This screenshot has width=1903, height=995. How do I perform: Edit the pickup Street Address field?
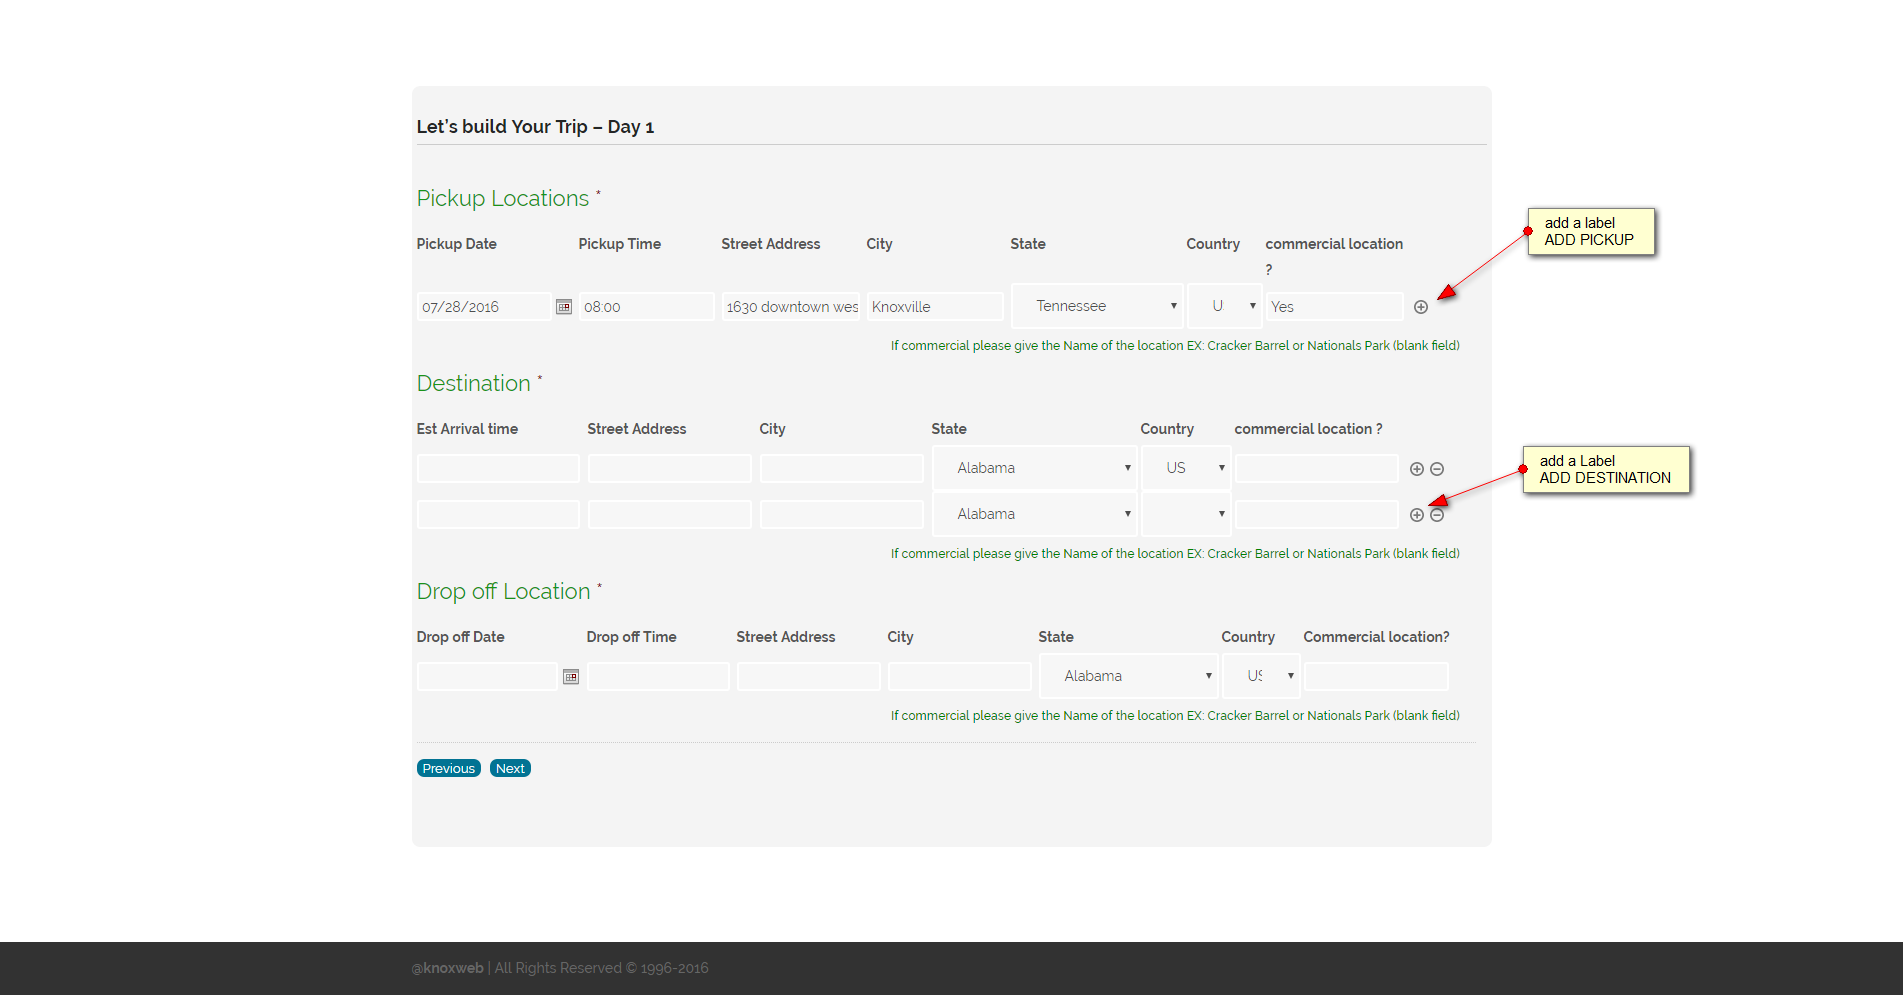[x=791, y=307]
